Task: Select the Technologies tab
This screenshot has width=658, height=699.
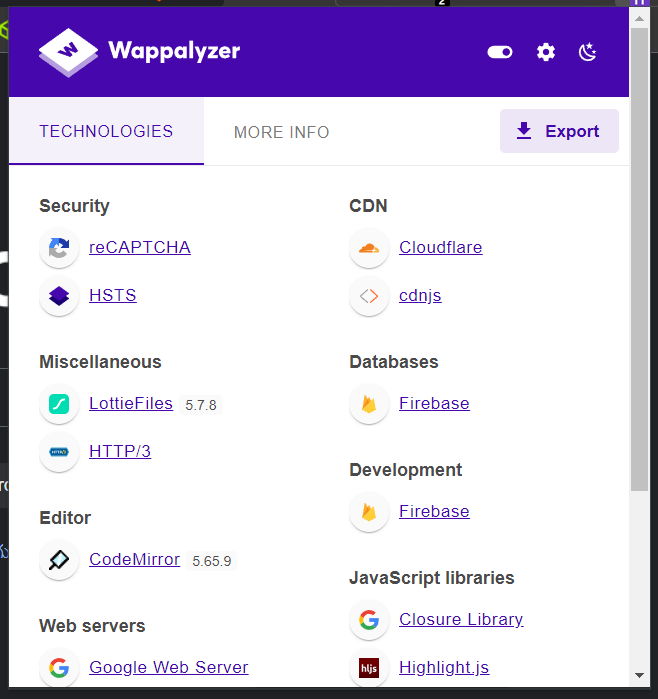Action: [106, 132]
